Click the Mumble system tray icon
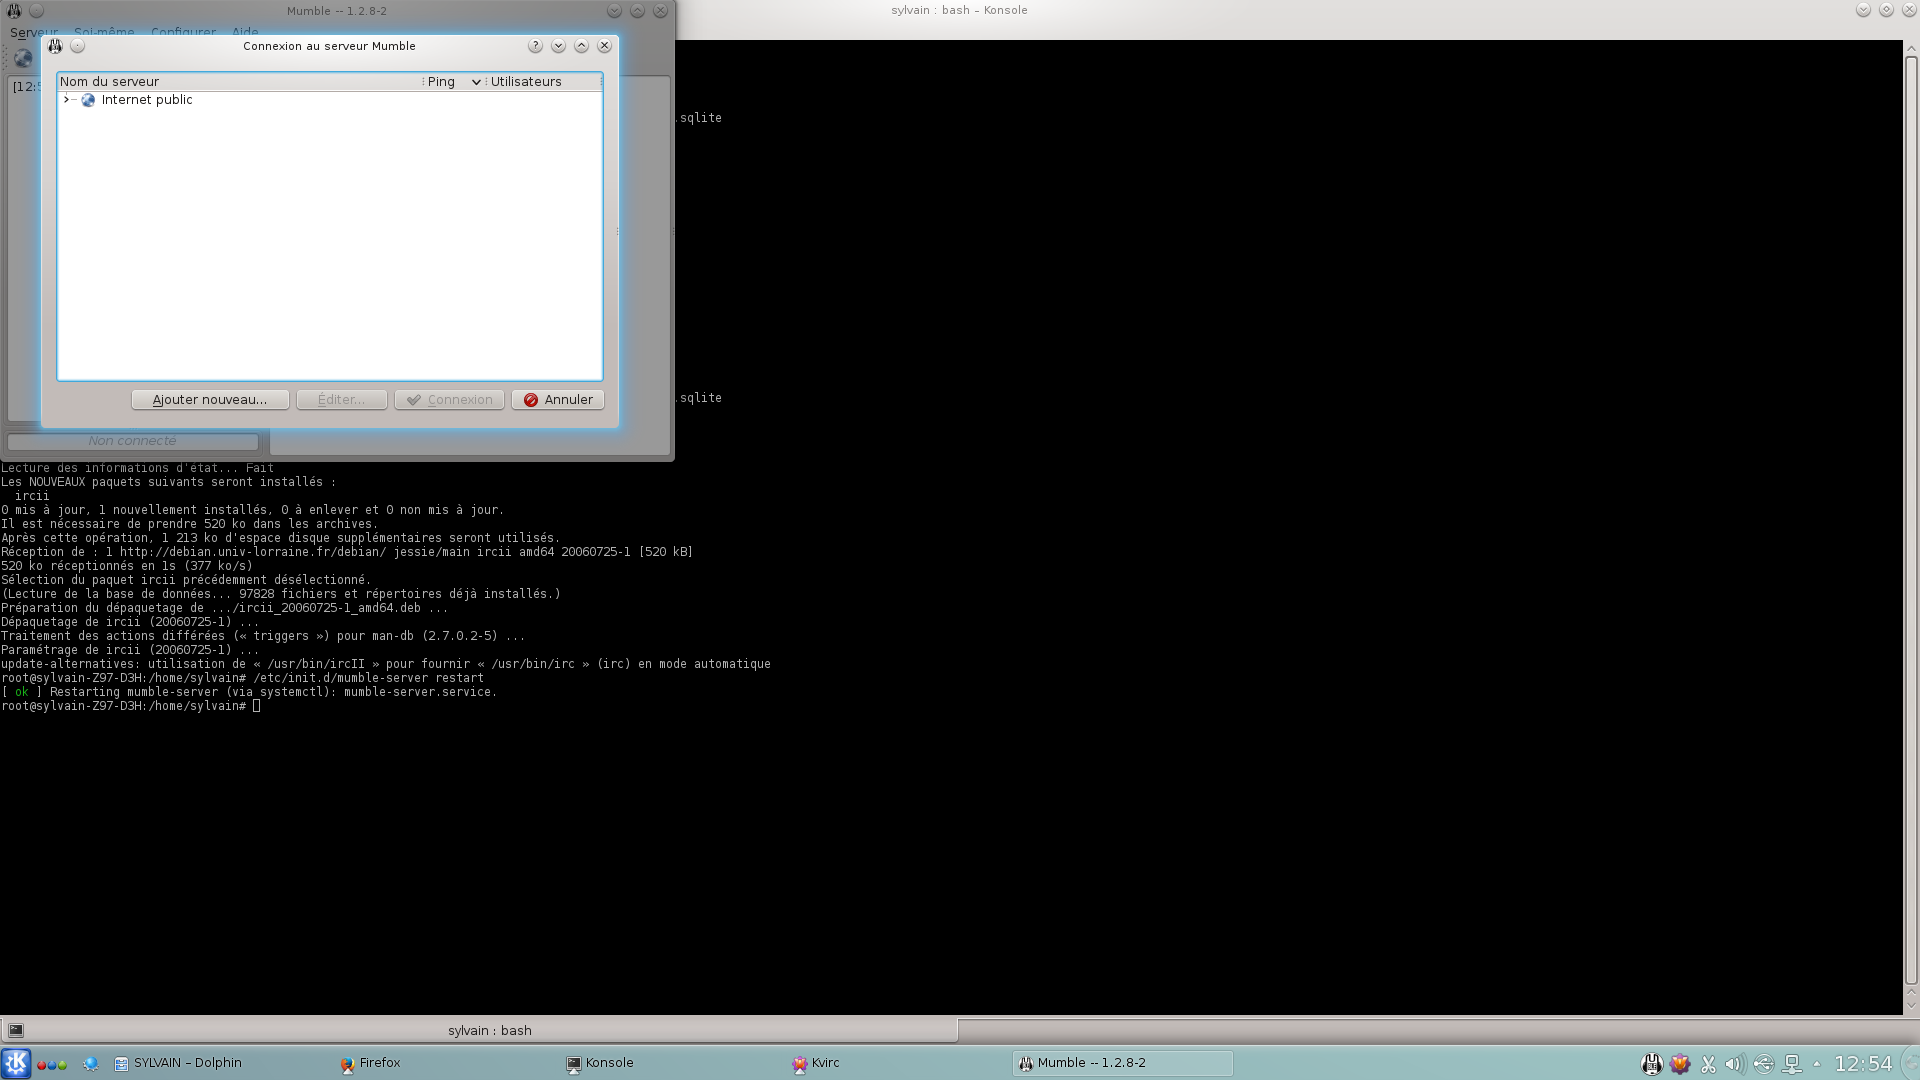 pos(1652,1064)
